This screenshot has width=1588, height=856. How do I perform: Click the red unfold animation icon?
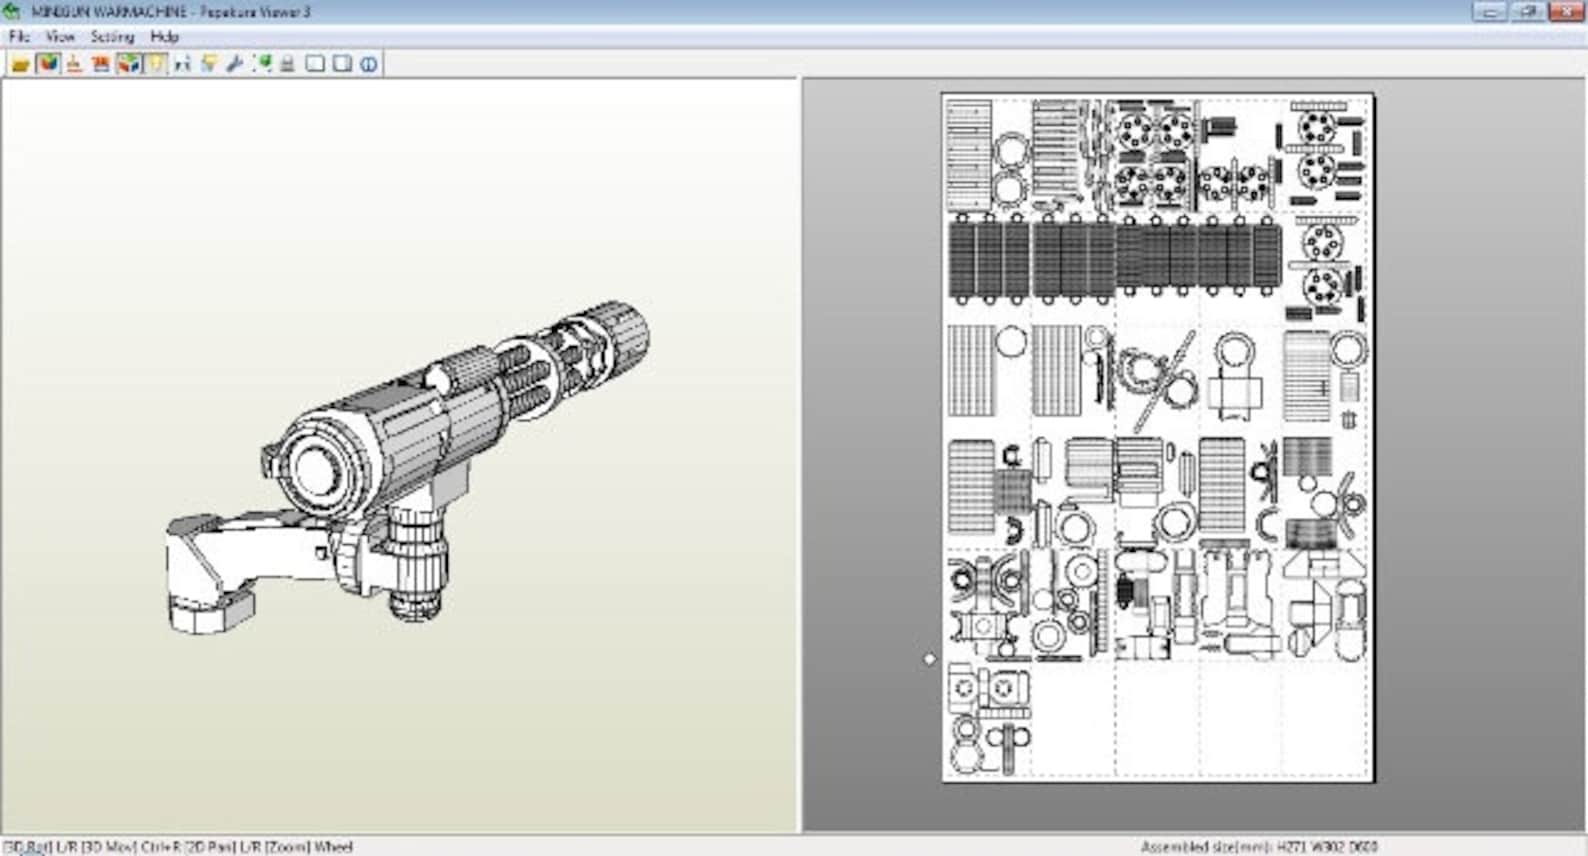click(x=101, y=64)
